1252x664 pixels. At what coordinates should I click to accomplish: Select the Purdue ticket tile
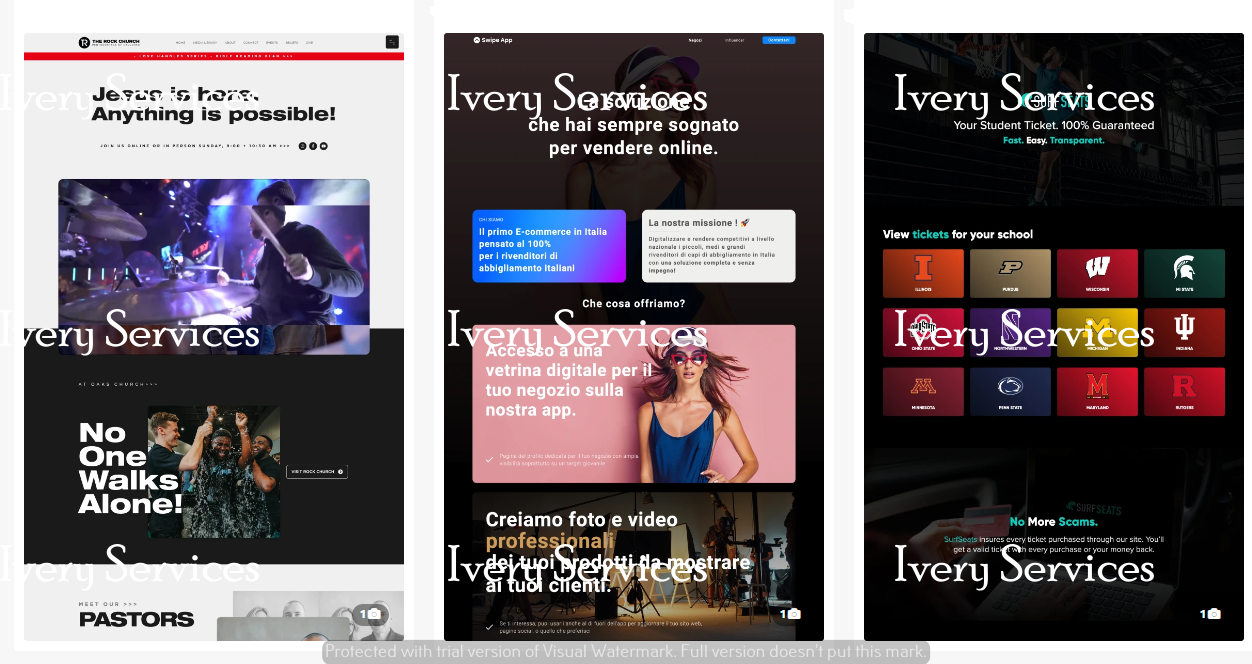click(1010, 273)
